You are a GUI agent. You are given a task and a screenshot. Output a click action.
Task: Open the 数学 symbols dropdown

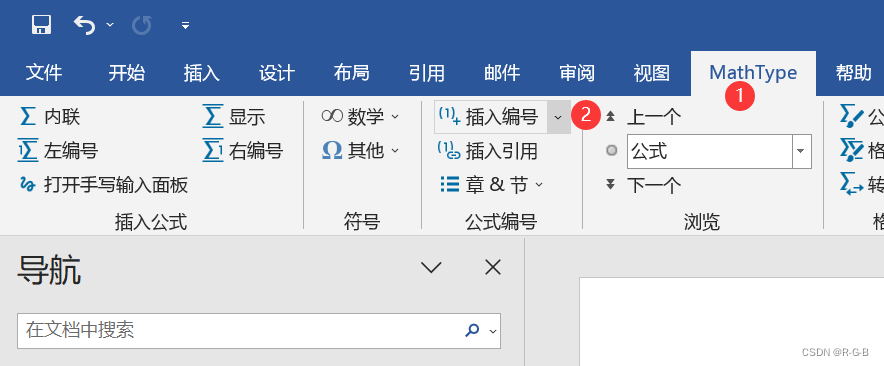[x=360, y=117]
